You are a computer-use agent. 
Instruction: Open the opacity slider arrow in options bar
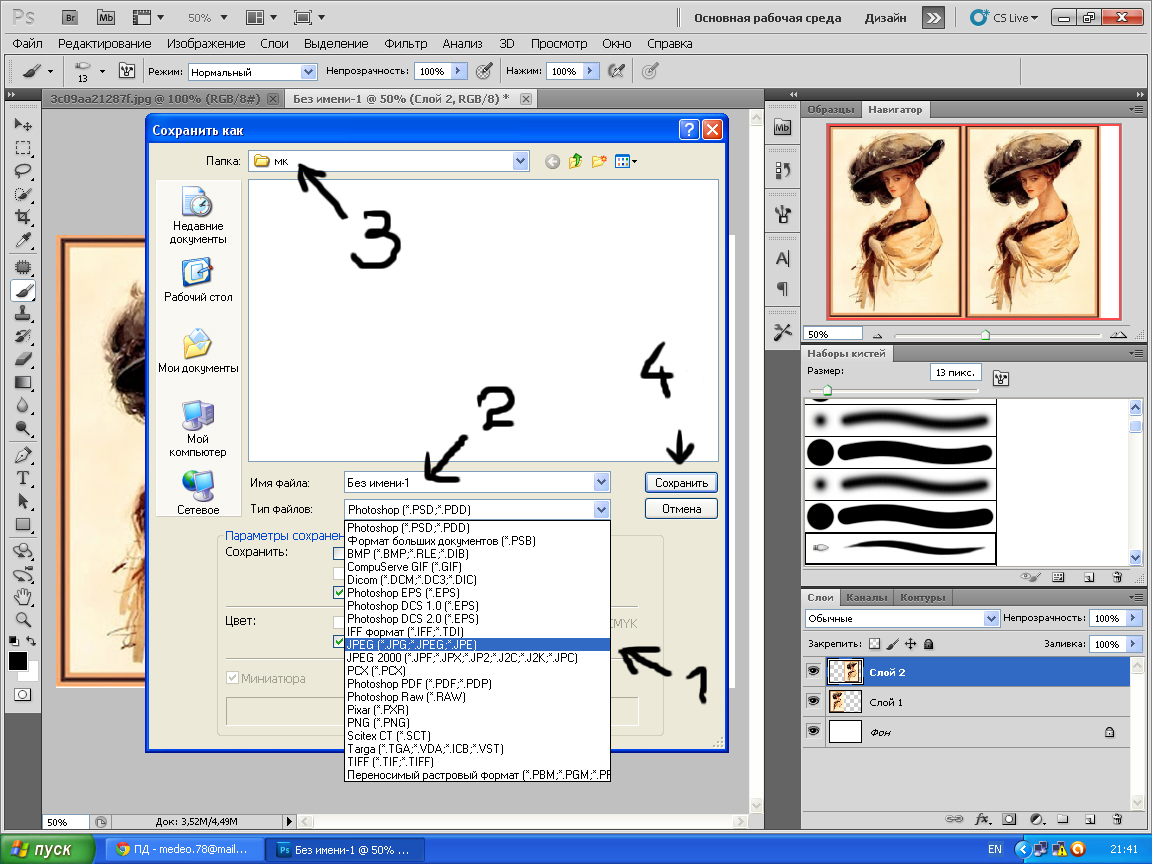click(458, 71)
